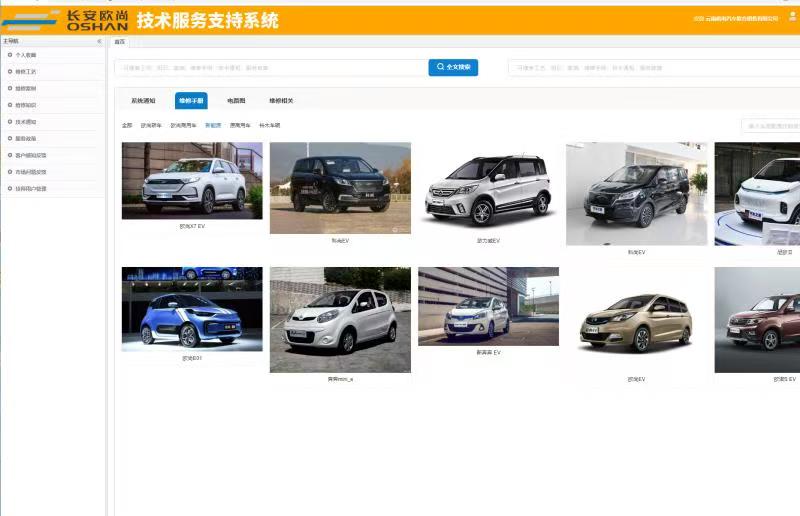Open the silver 奔奔mini_e car thumbnail
The image size is (800, 516).
point(340,319)
